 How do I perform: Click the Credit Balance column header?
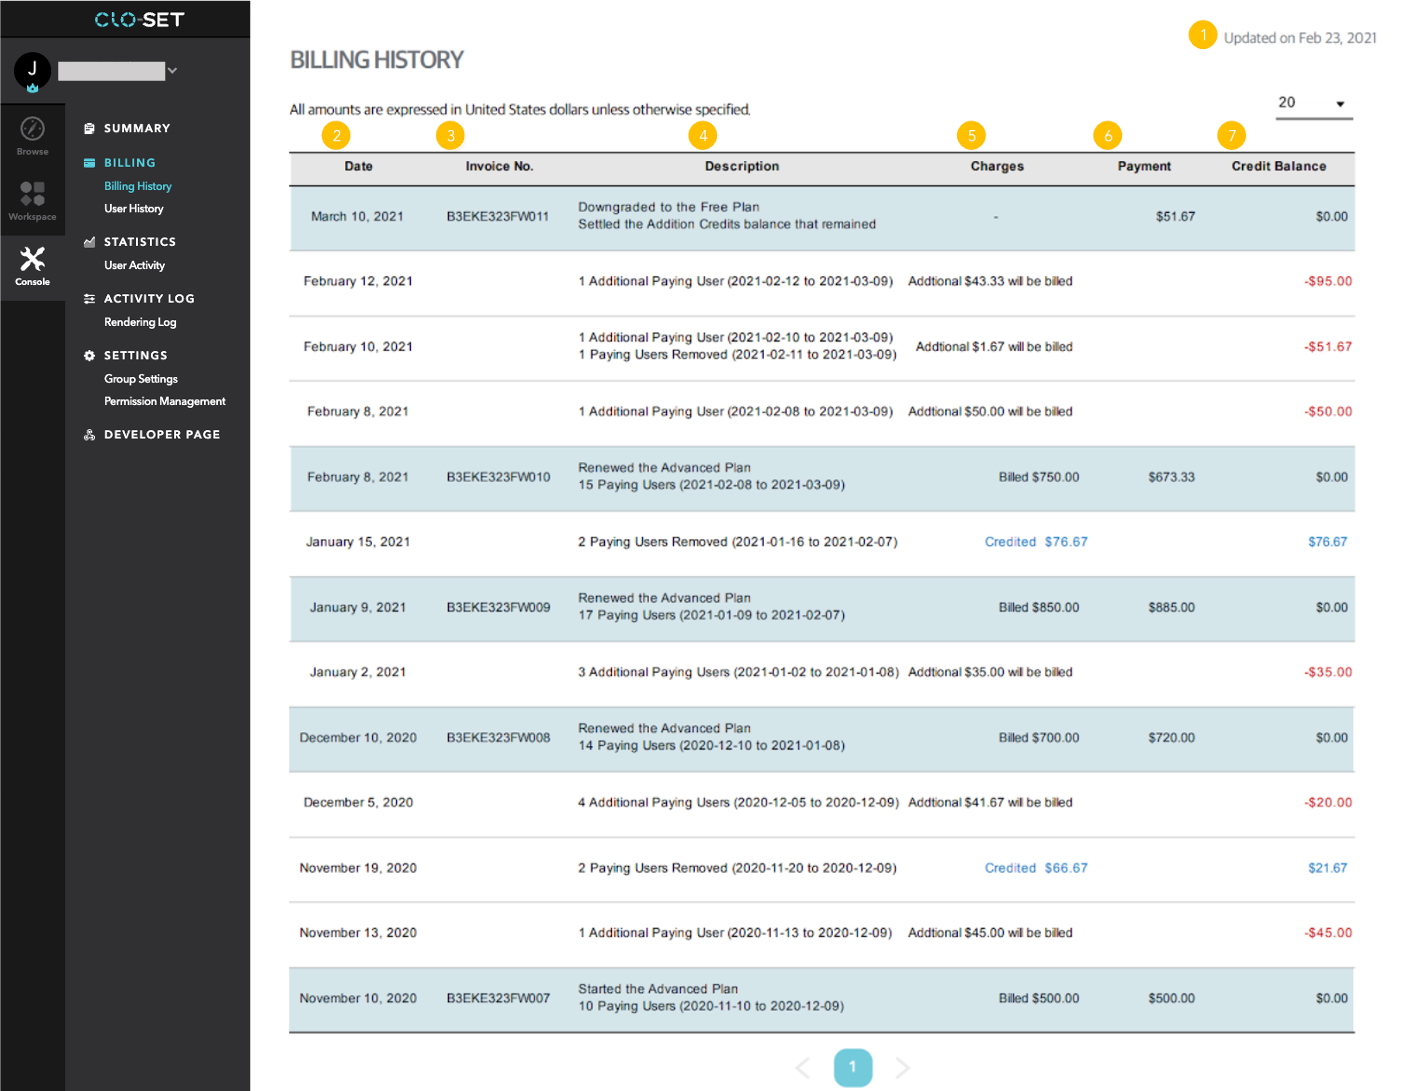pyautogui.click(x=1279, y=167)
